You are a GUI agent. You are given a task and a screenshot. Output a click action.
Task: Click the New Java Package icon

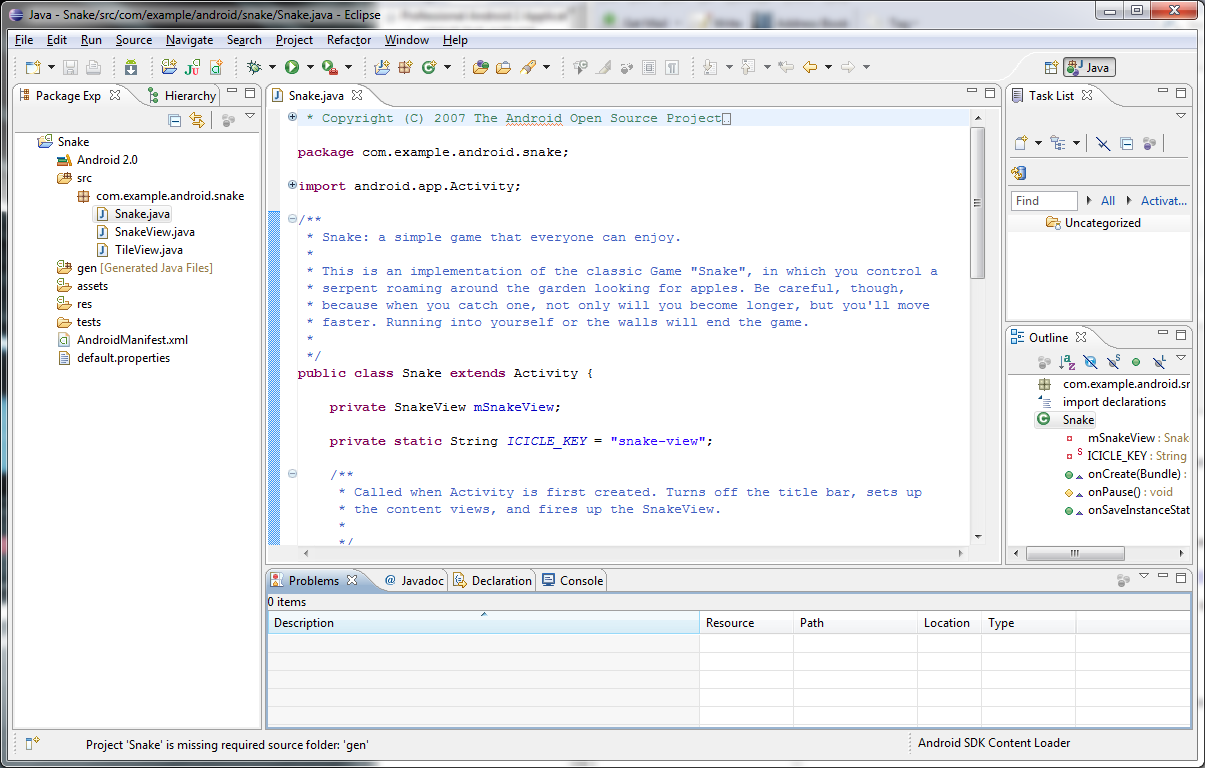coord(405,67)
